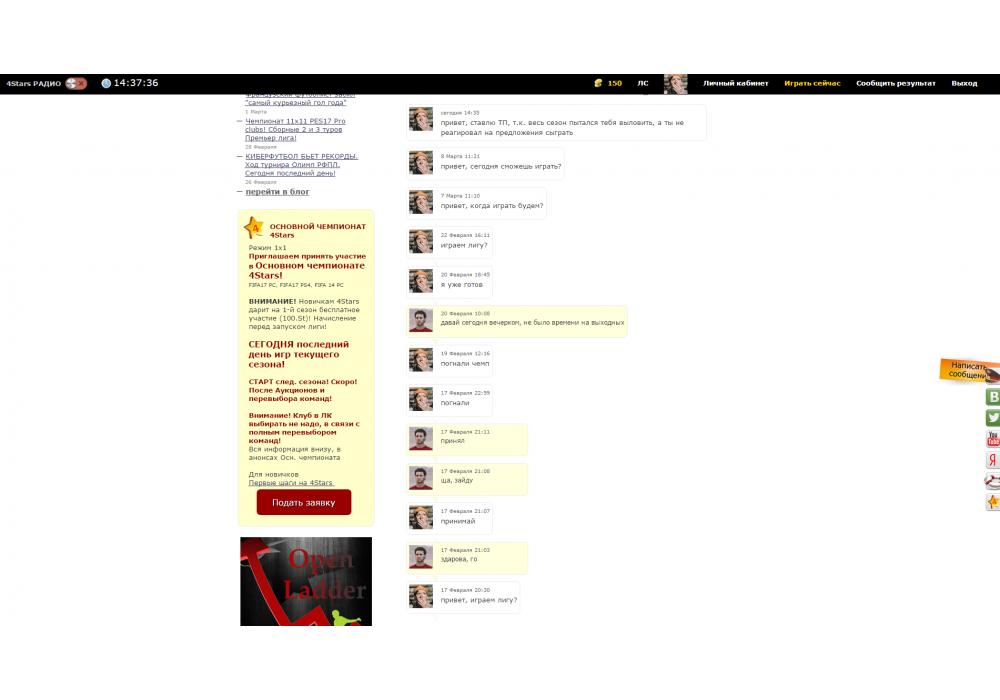Click the clock icon beside 14:37:36
This screenshot has height=700, width=1000.
pos(106,84)
